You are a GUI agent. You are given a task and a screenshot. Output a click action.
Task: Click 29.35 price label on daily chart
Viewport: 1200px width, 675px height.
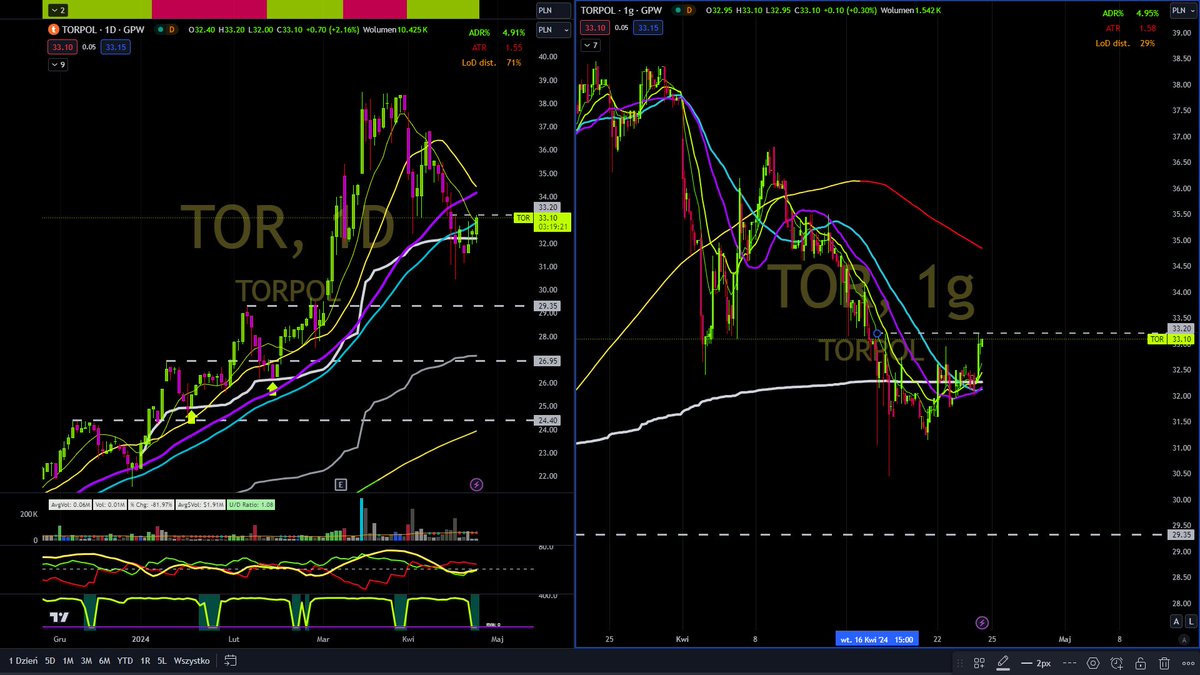(x=548, y=306)
